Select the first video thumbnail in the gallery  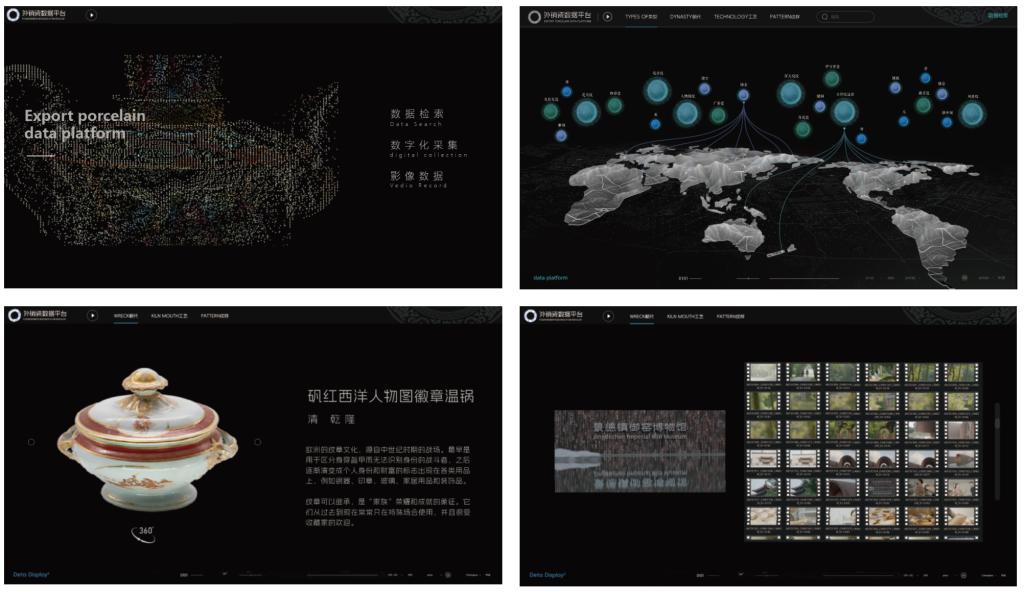[763, 373]
